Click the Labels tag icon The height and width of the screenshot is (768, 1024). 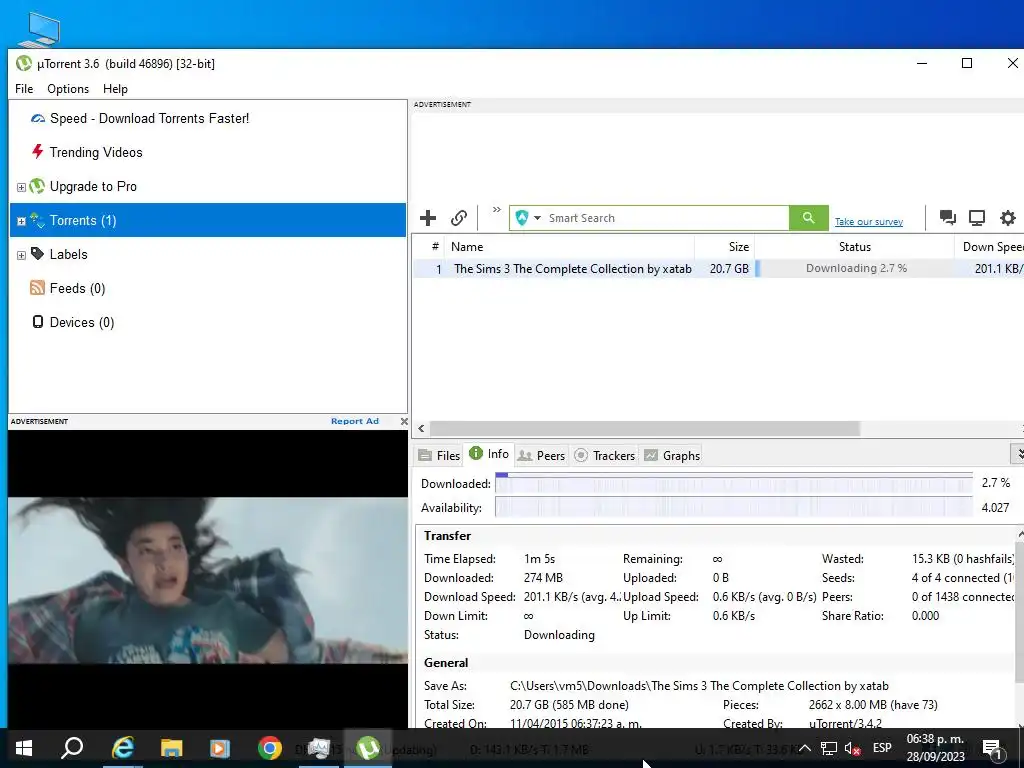coord(37,253)
